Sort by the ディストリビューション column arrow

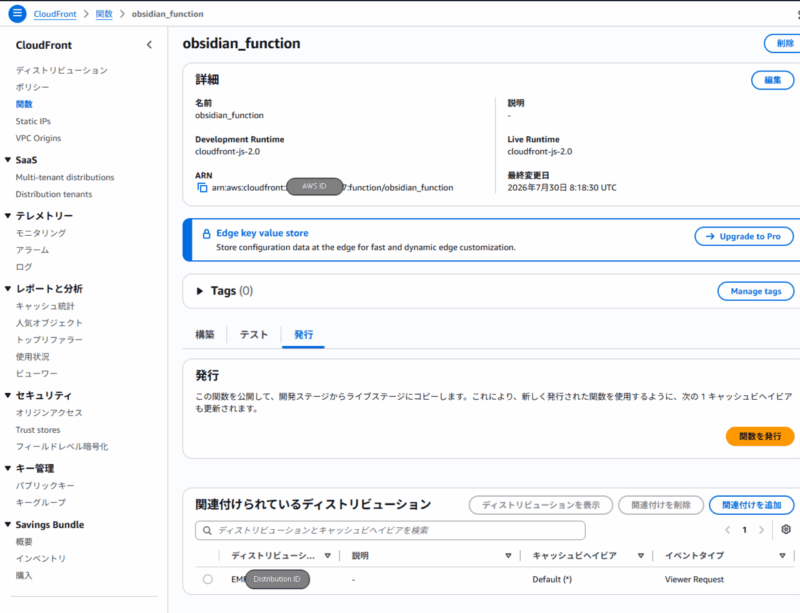(328, 556)
